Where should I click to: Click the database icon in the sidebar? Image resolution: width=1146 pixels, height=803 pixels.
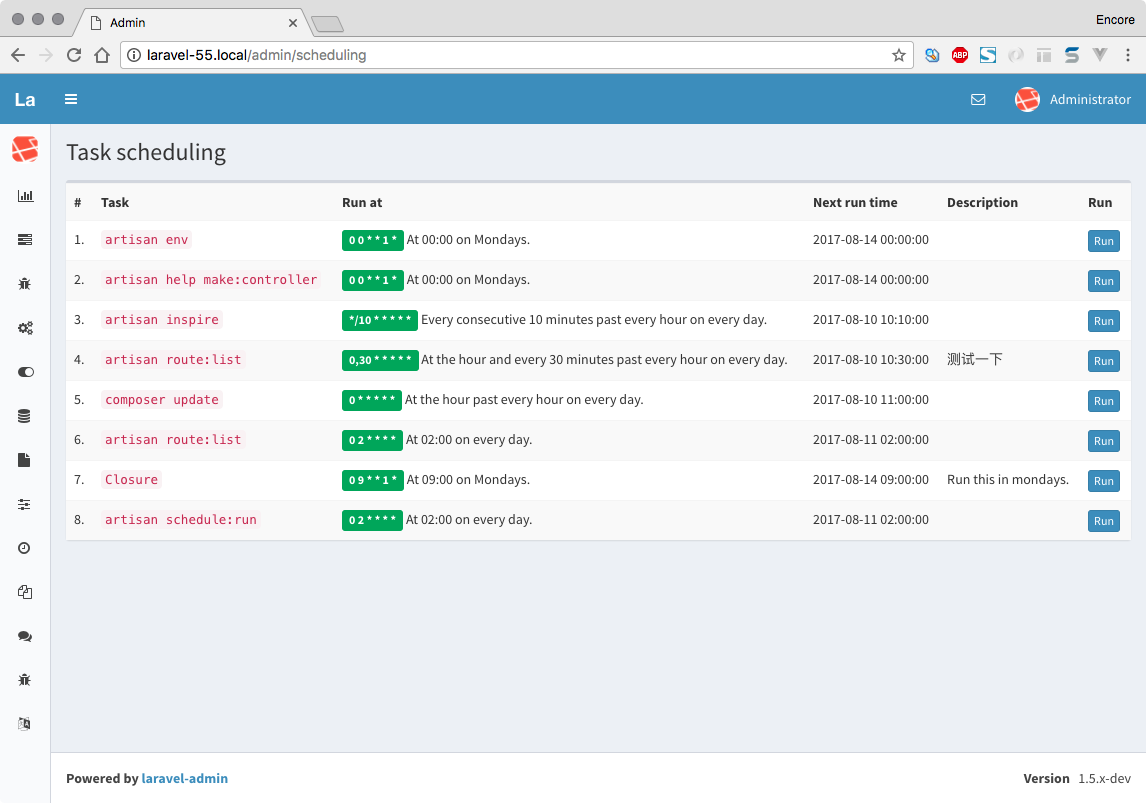coord(25,416)
